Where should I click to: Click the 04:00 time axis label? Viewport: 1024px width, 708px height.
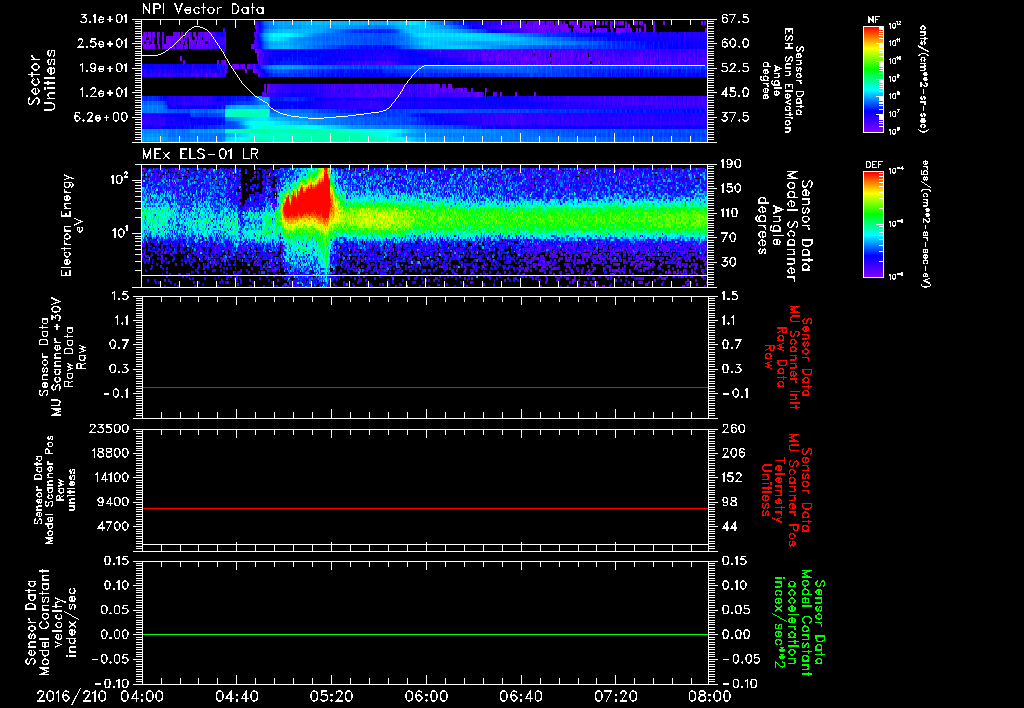pyautogui.click(x=141, y=696)
